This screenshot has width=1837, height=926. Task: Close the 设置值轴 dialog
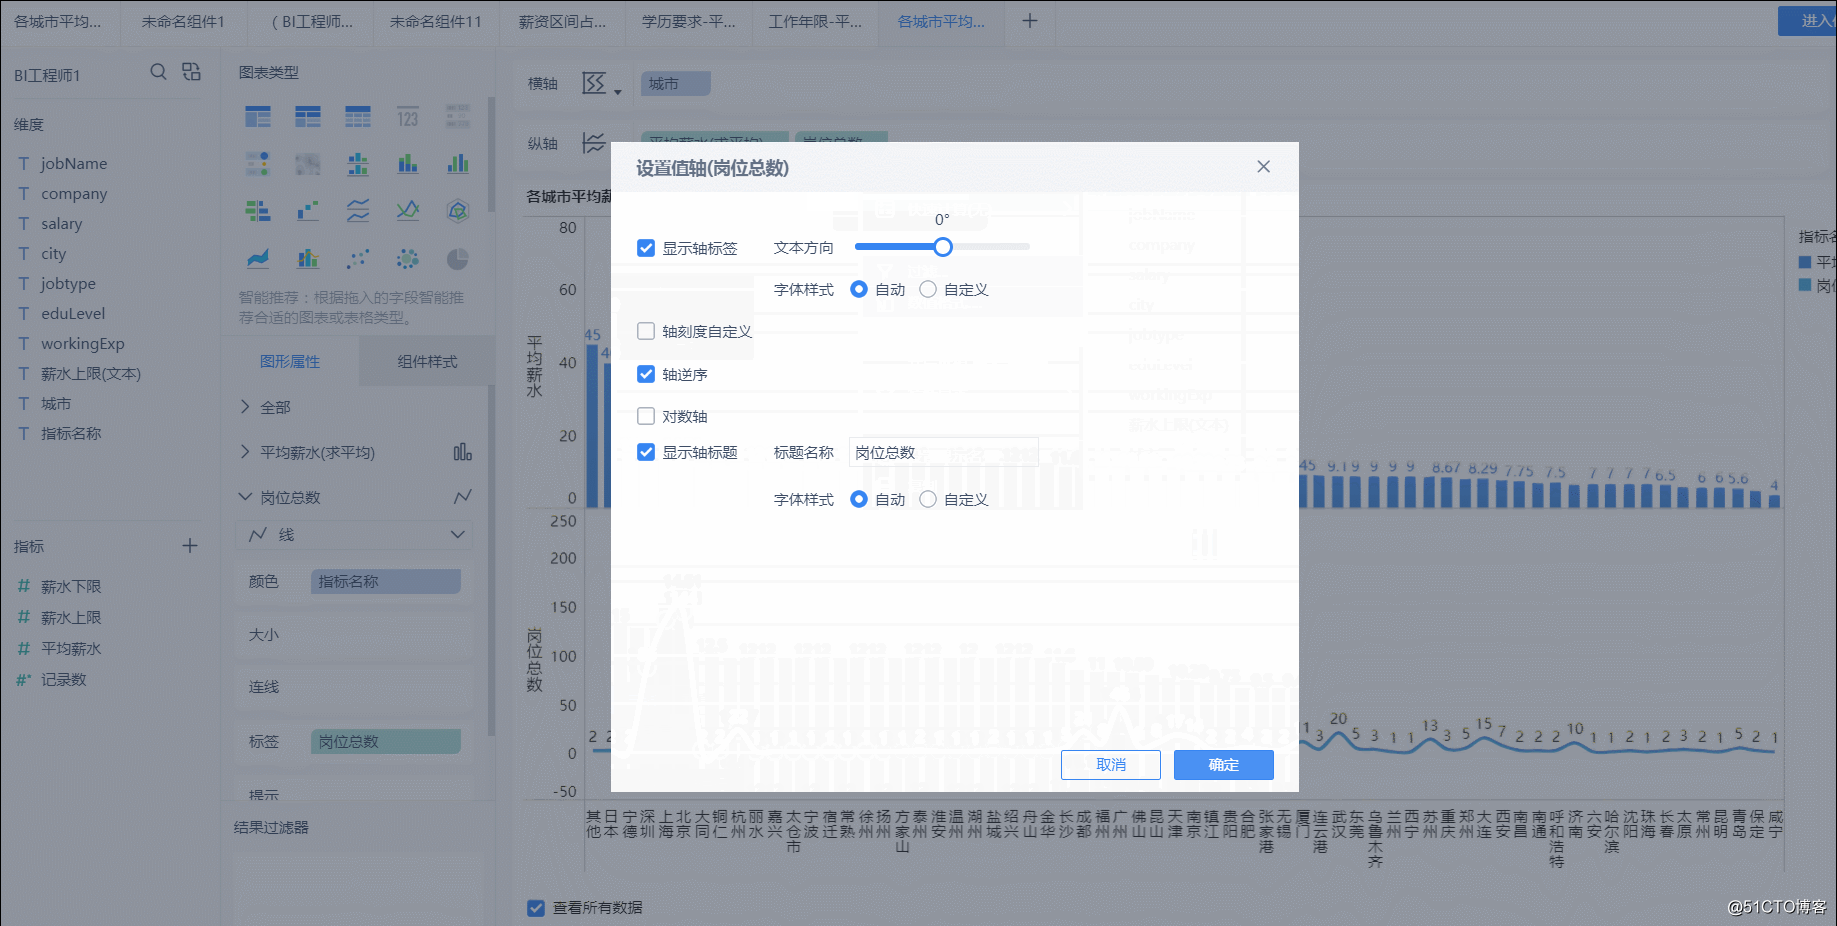[x=1264, y=167]
